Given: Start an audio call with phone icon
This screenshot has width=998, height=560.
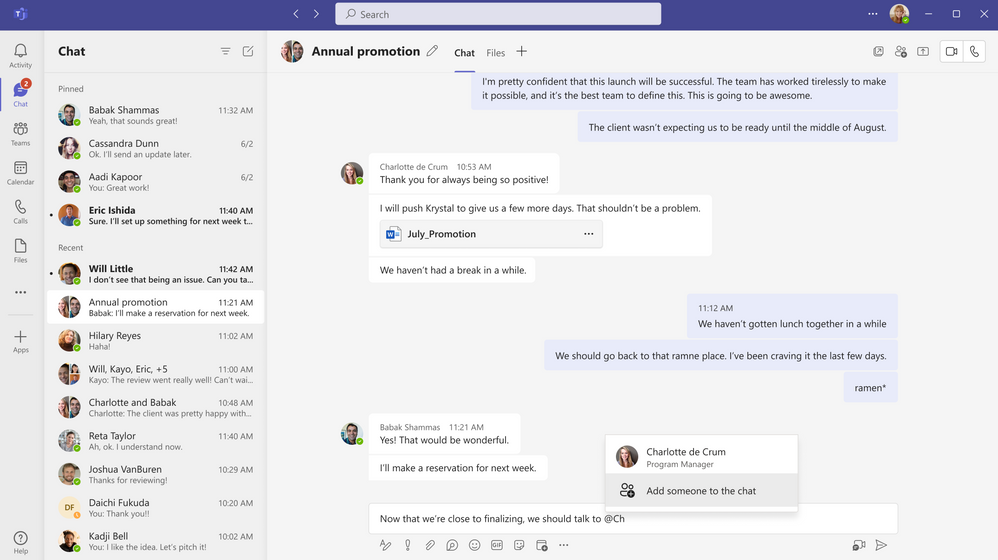Looking at the screenshot, I should (974, 52).
